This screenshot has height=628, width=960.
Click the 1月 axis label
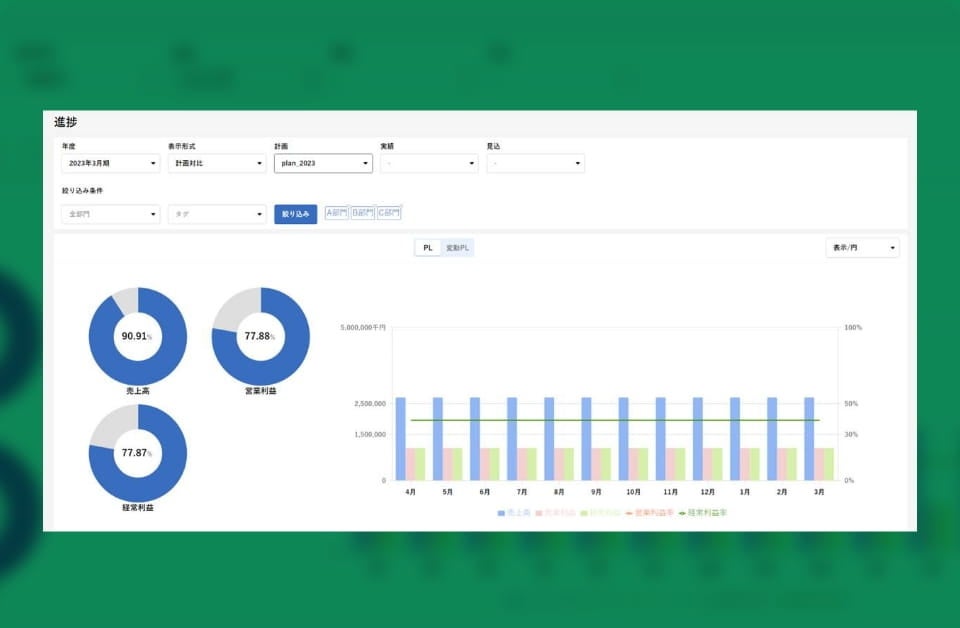tap(745, 492)
